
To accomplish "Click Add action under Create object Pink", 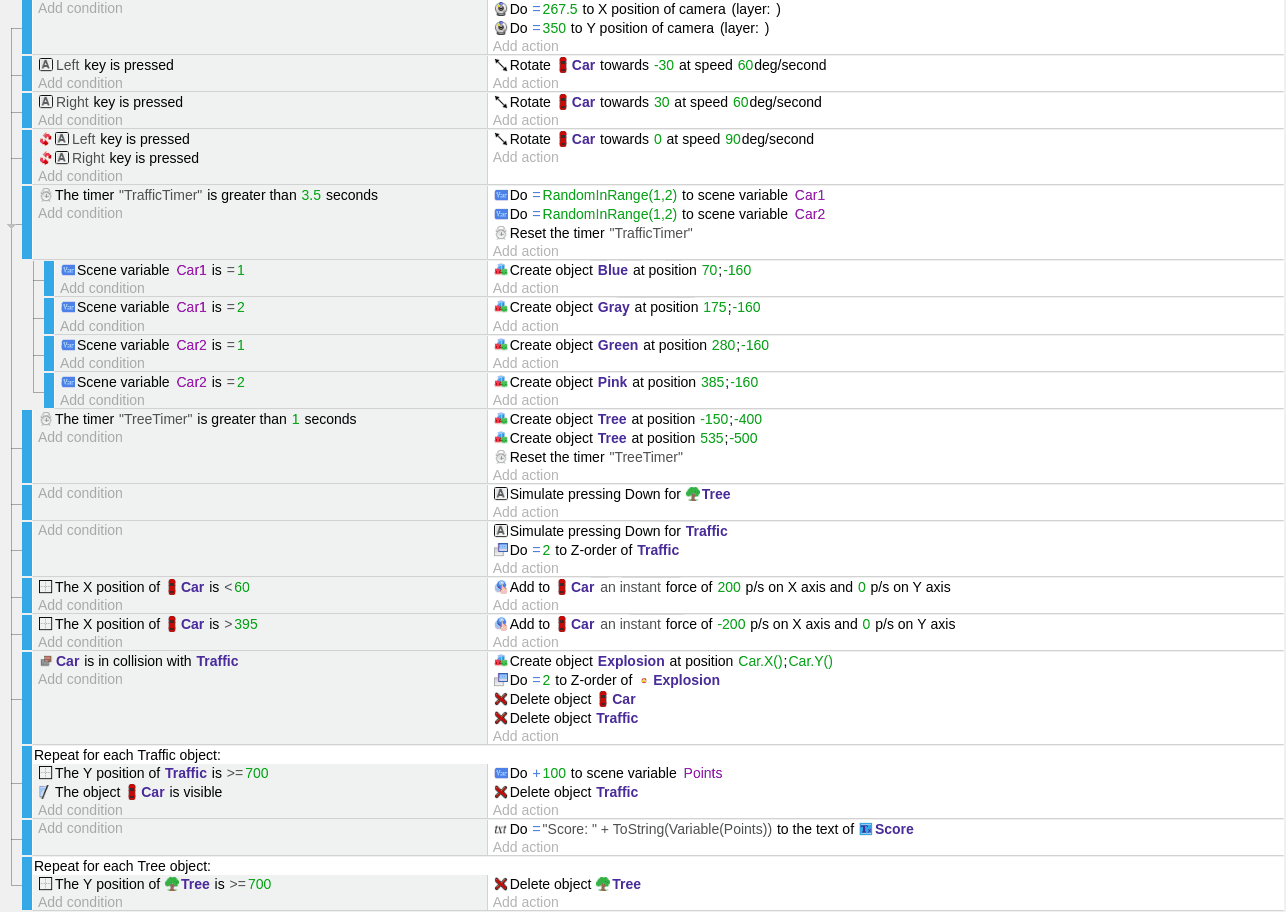I will (x=525, y=400).
